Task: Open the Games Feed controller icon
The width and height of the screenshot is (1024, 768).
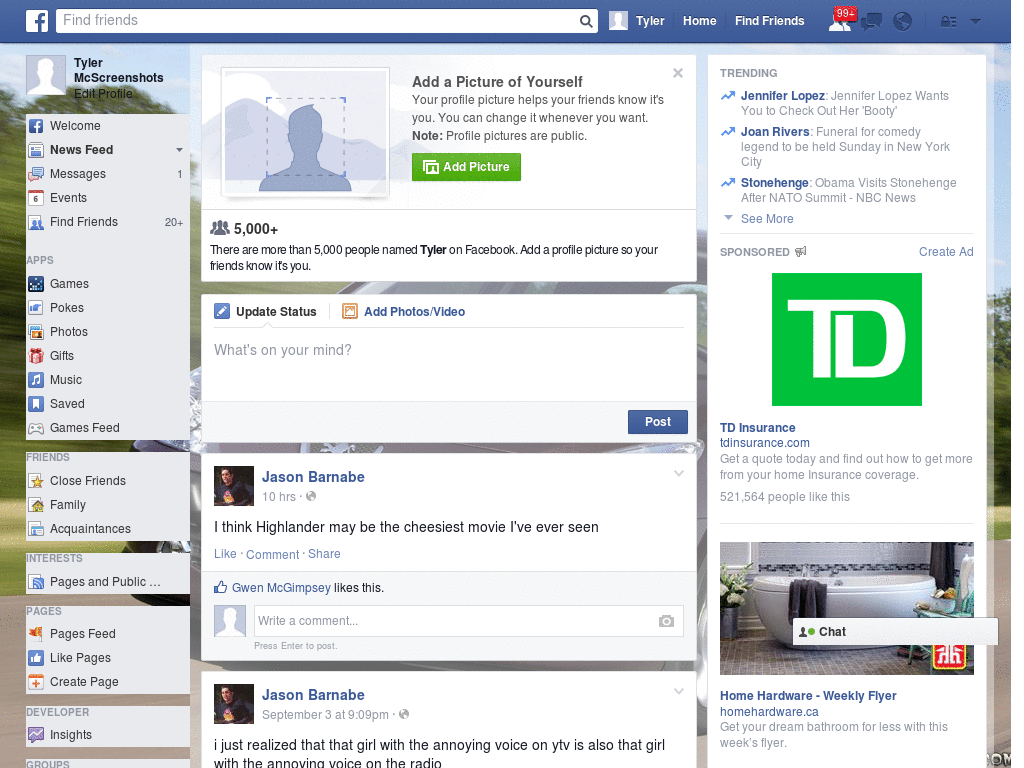Action: click(x=36, y=428)
